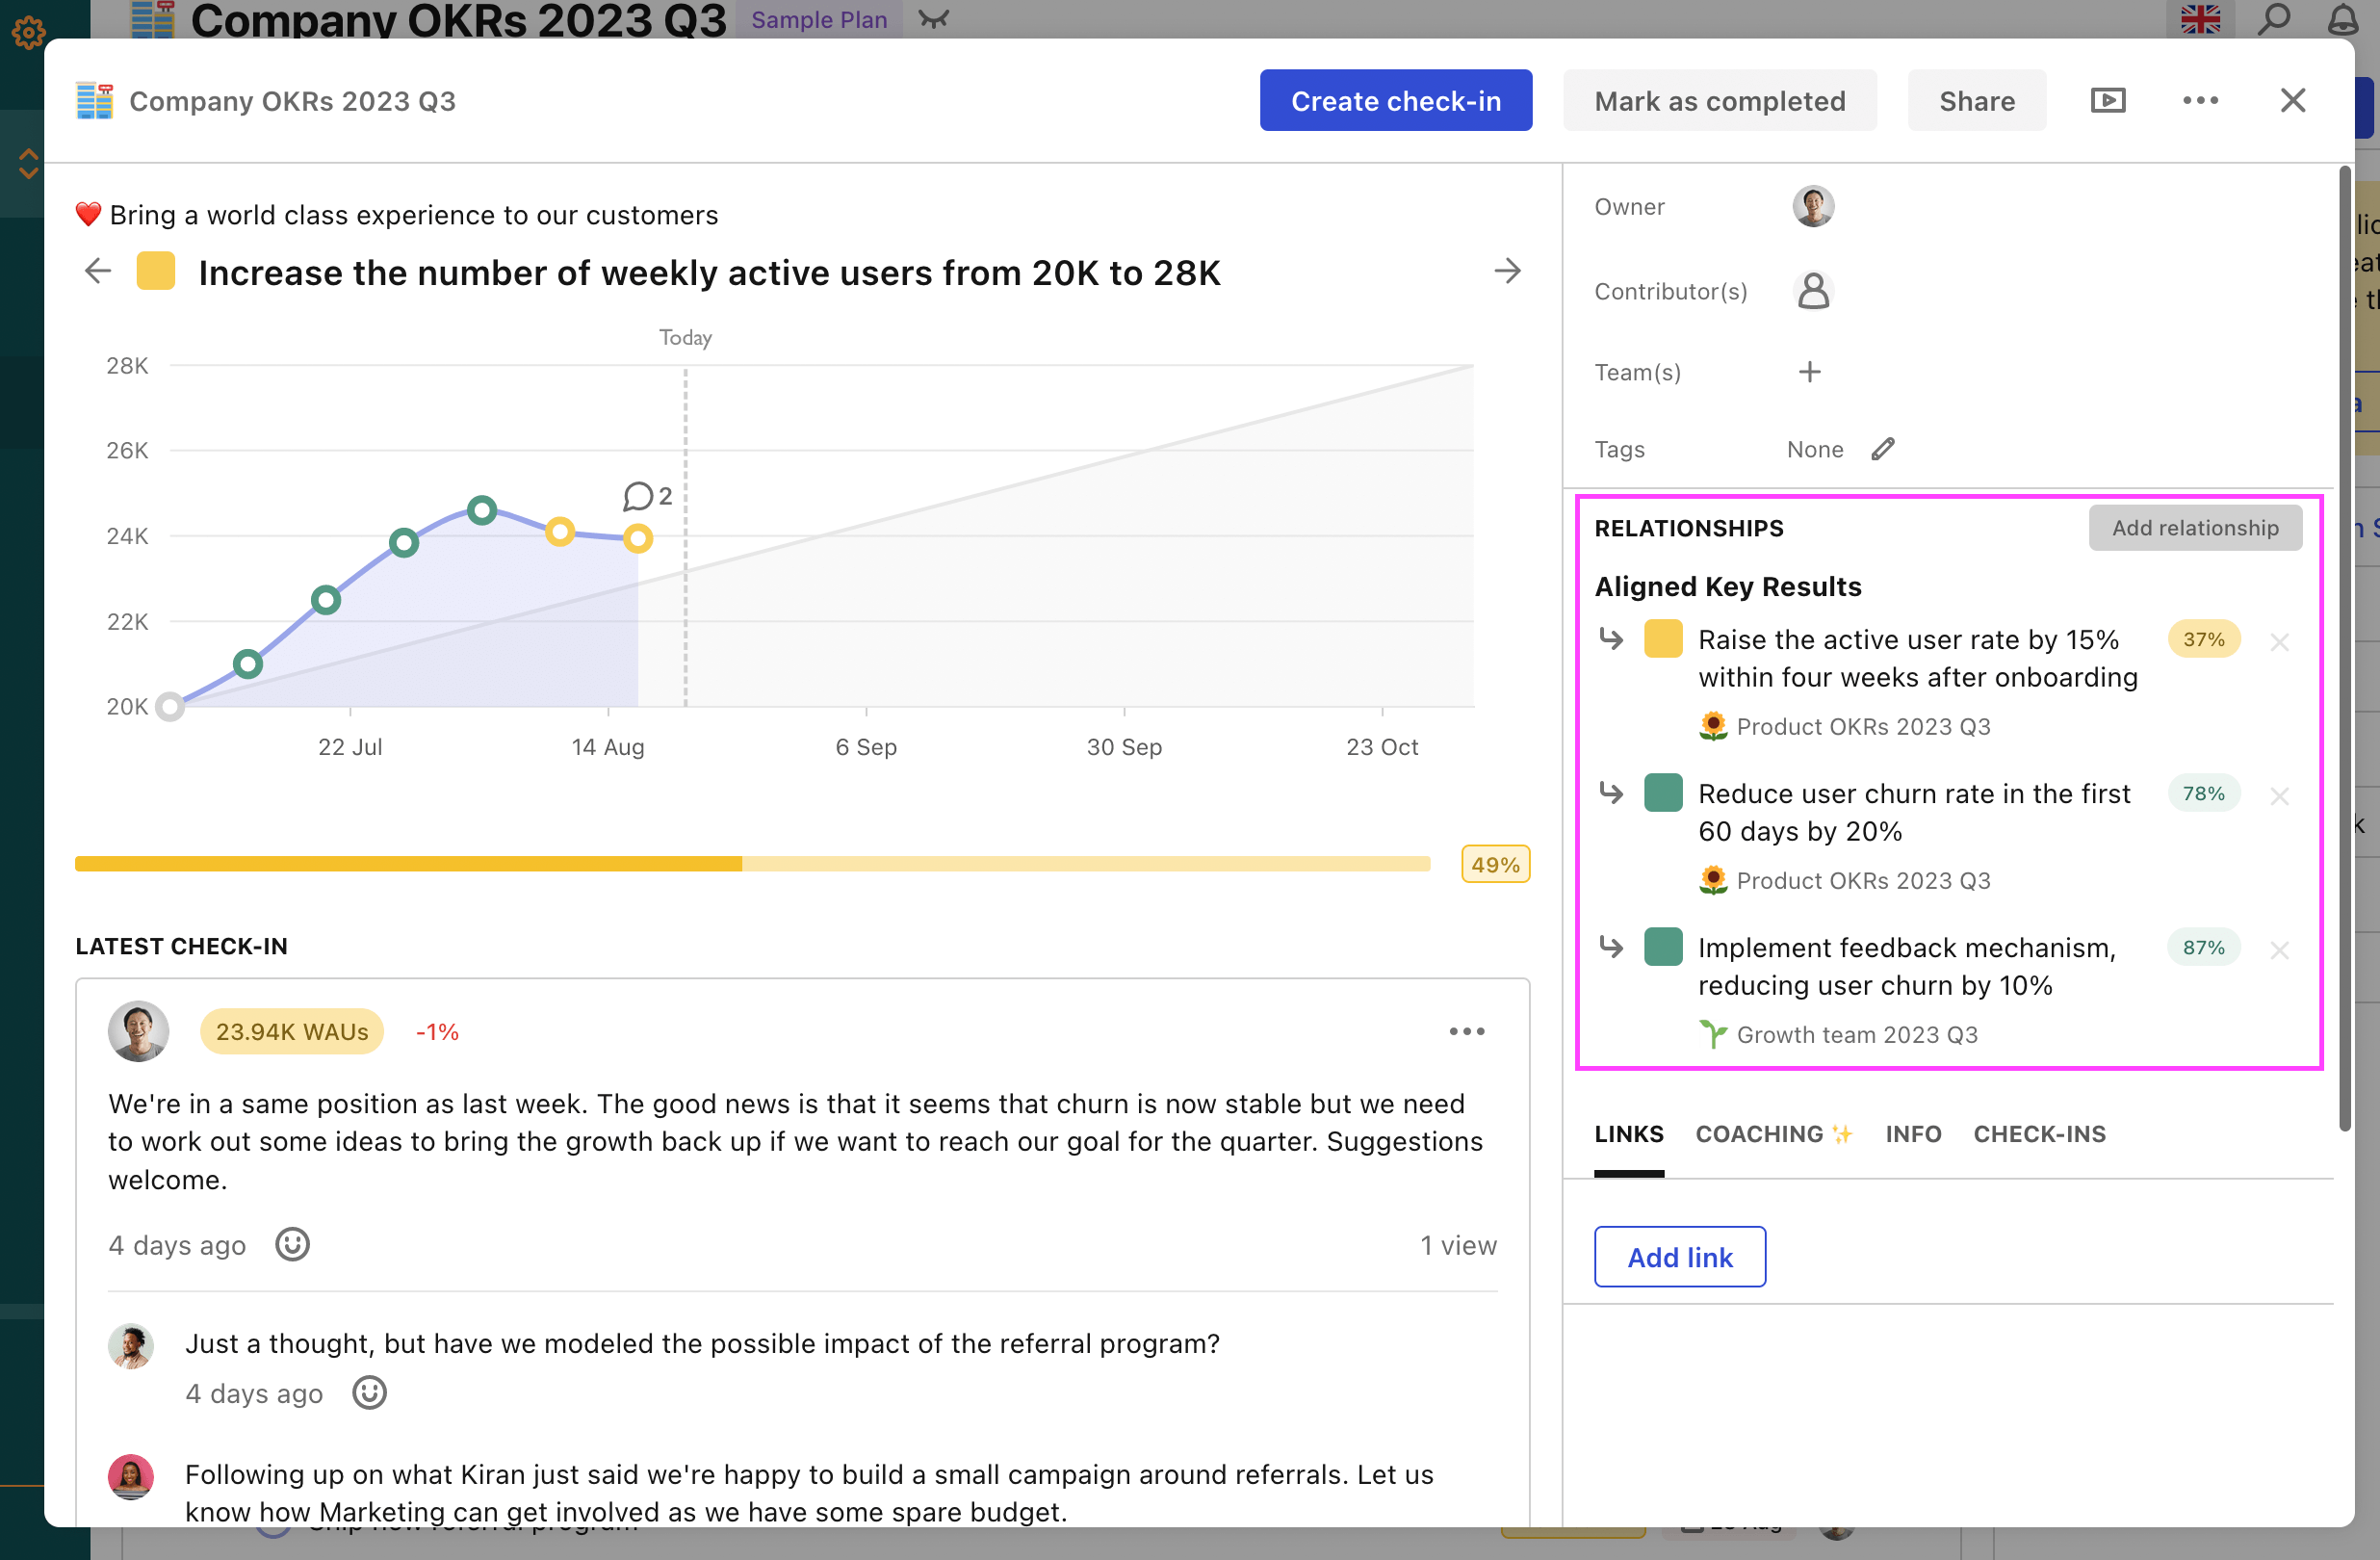The image size is (2380, 1560).
Task: Click the yellow status swatch beside title
Action: [156, 271]
